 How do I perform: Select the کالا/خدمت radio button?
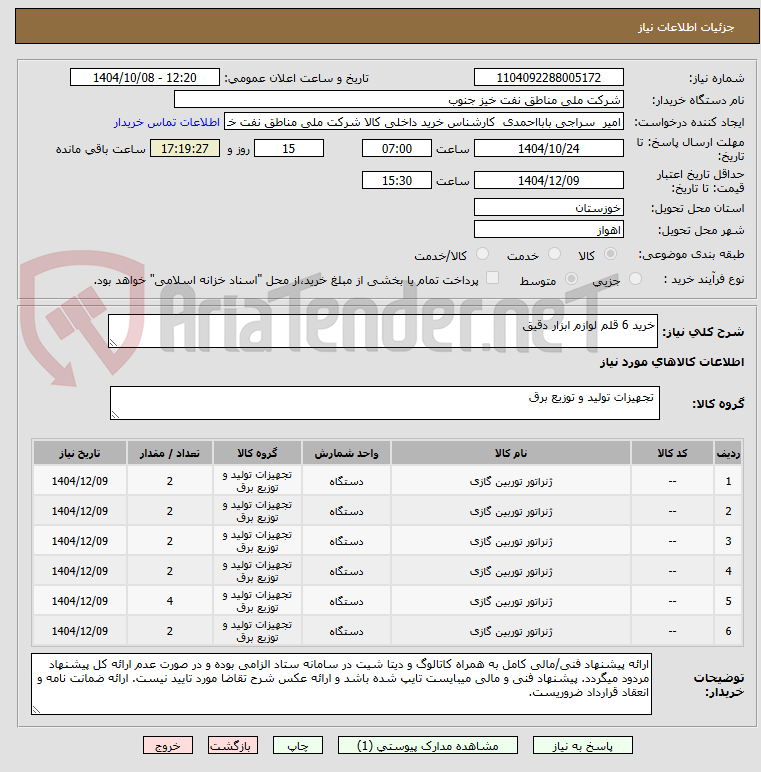coord(482,254)
